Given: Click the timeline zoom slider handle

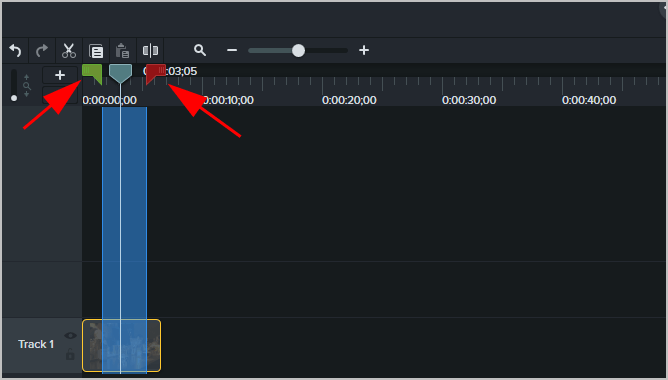Looking at the screenshot, I should pyautogui.click(x=298, y=51).
